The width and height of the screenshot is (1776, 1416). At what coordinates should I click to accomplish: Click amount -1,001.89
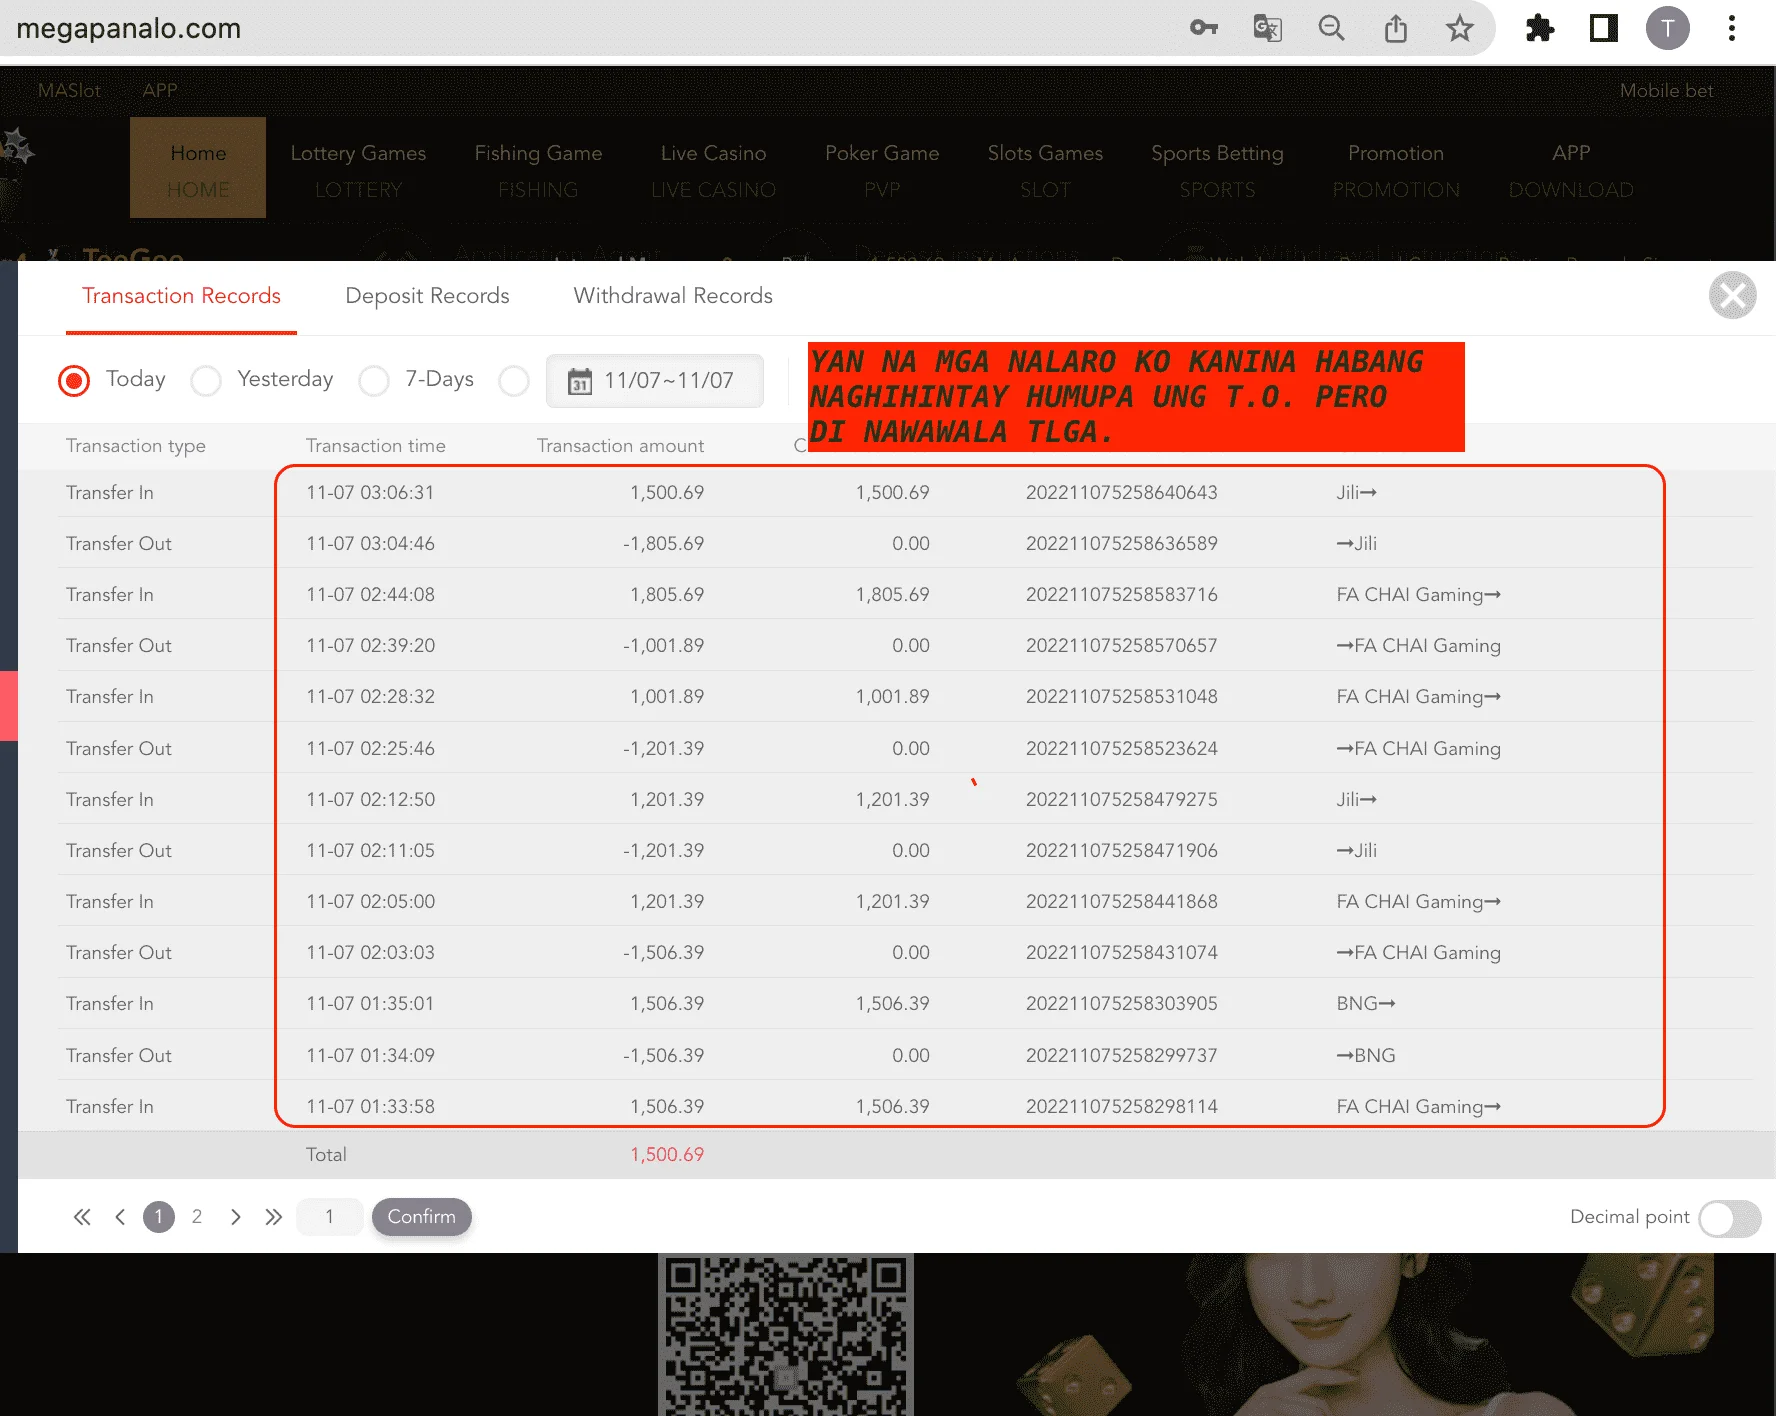(663, 646)
